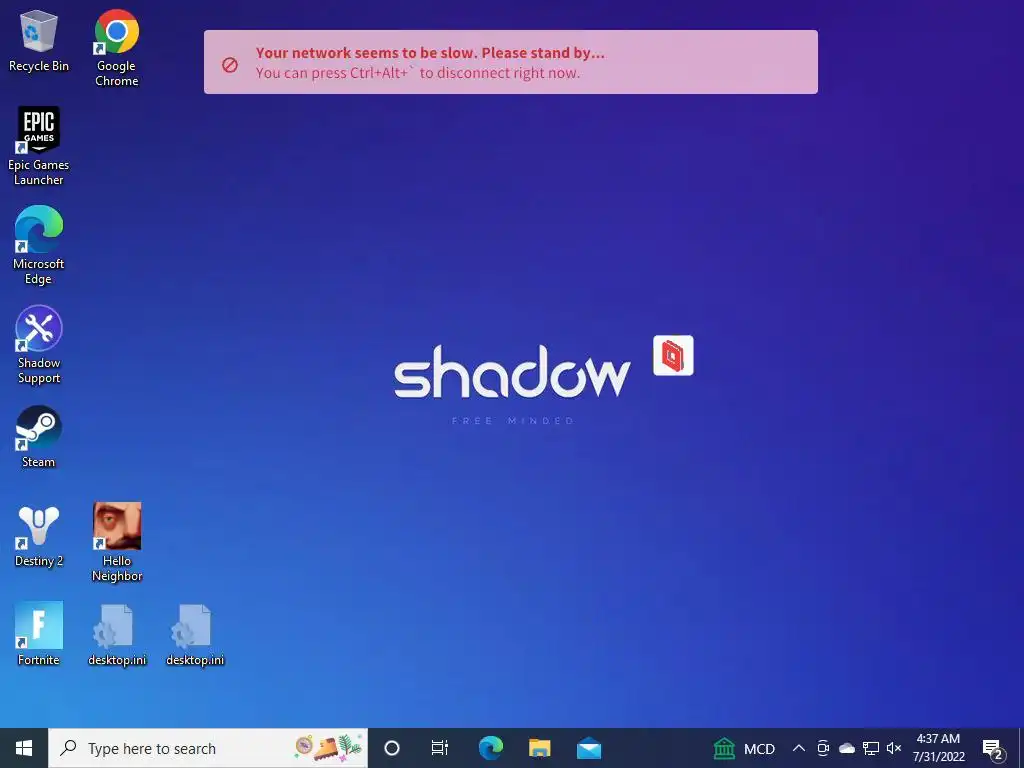Select the Google Chrome desktop shortcut
Viewport: 1024px width, 768px height.
pyautogui.click(x=117, y=48)
